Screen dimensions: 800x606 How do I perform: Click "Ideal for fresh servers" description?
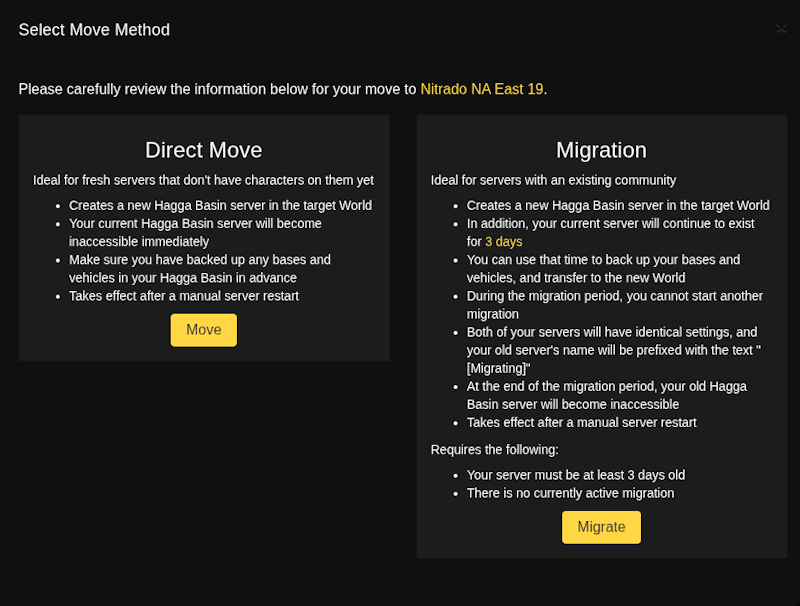tap(203, 180)
